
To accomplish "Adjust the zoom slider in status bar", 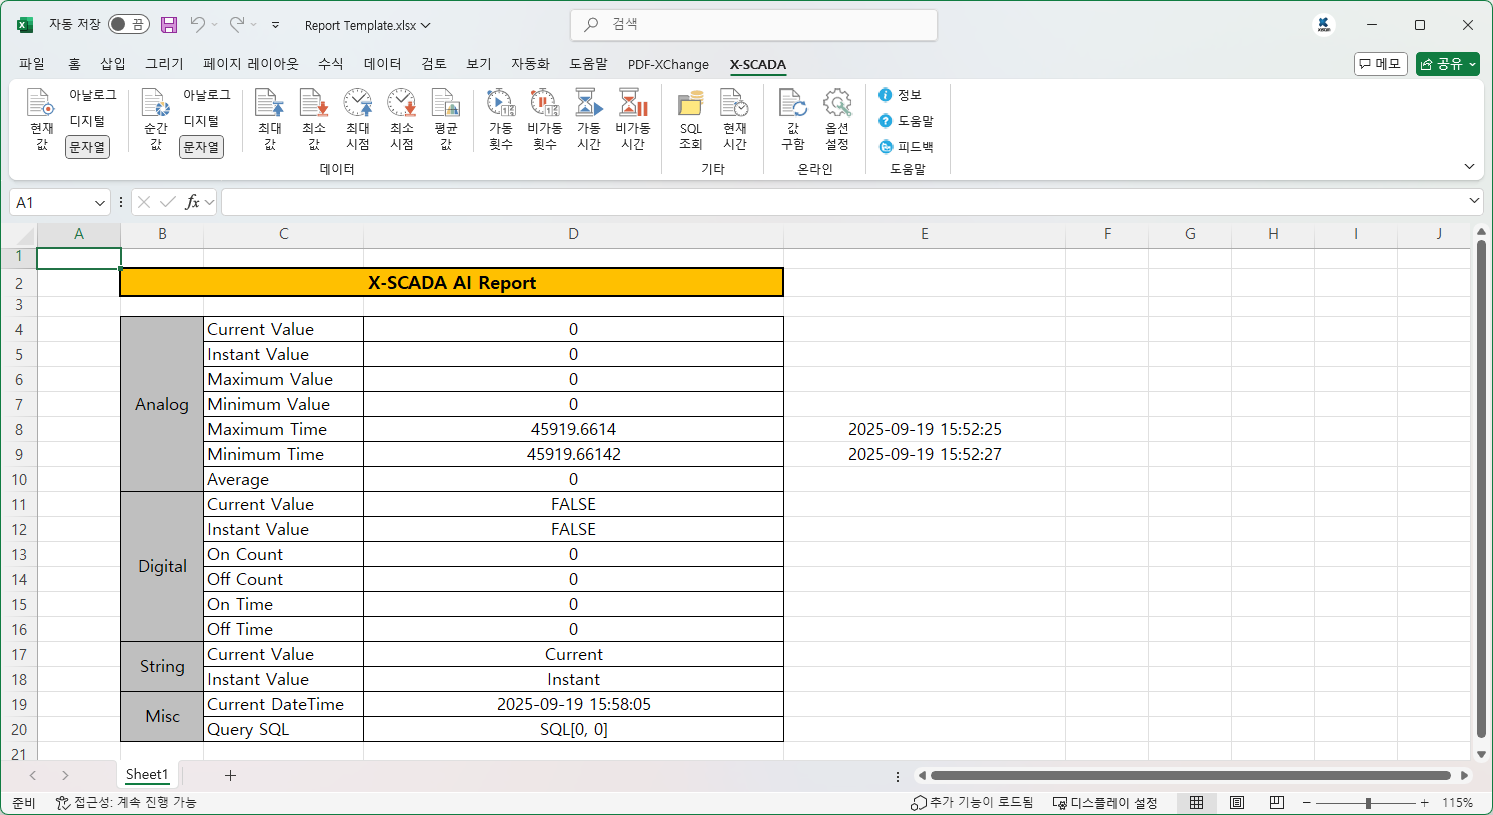I will [1368, 803].
